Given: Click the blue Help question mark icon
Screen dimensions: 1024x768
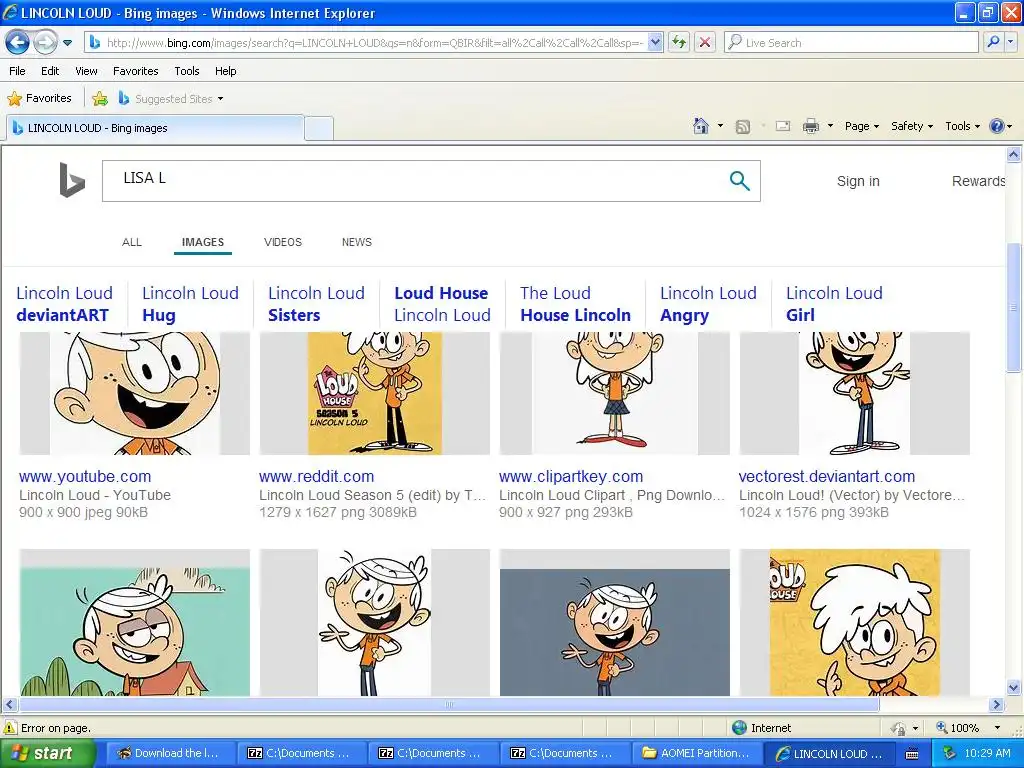Looking at the screenshot, I should coord(997,126).
